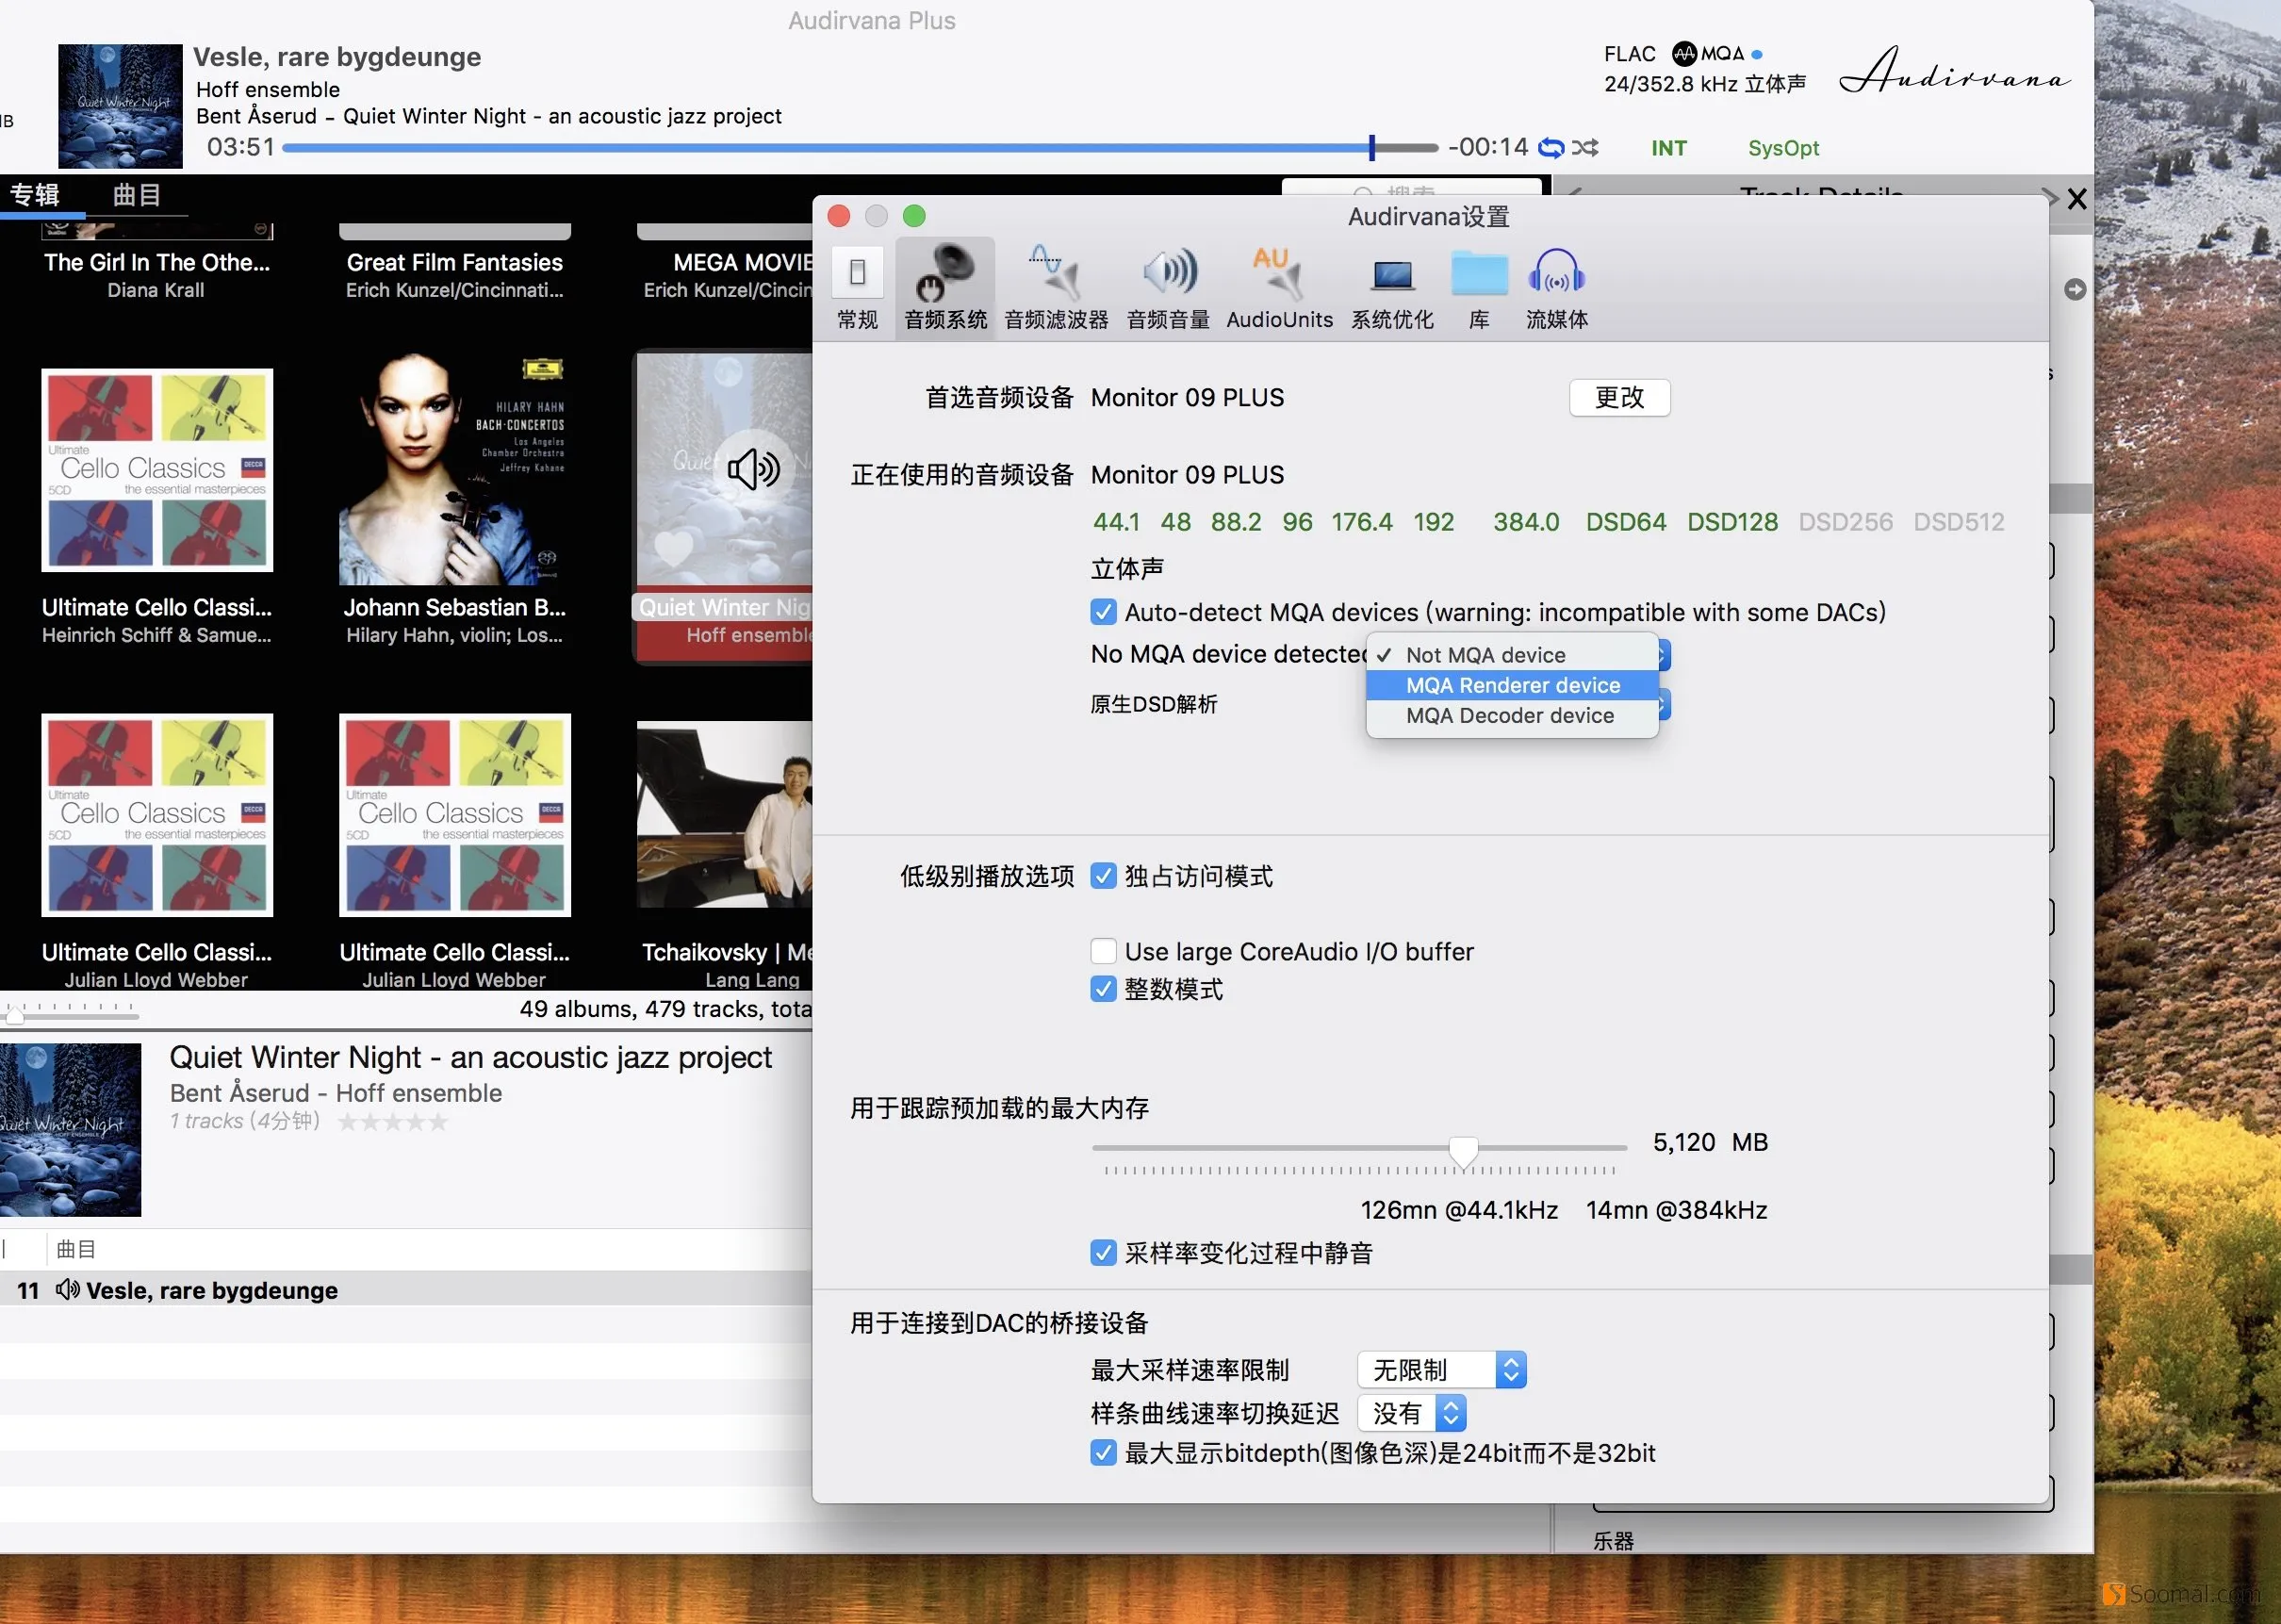The width and height of the screenshot is (2281, 1624).
Task: Click 更改 button for preferred device
Action: 1619,397
